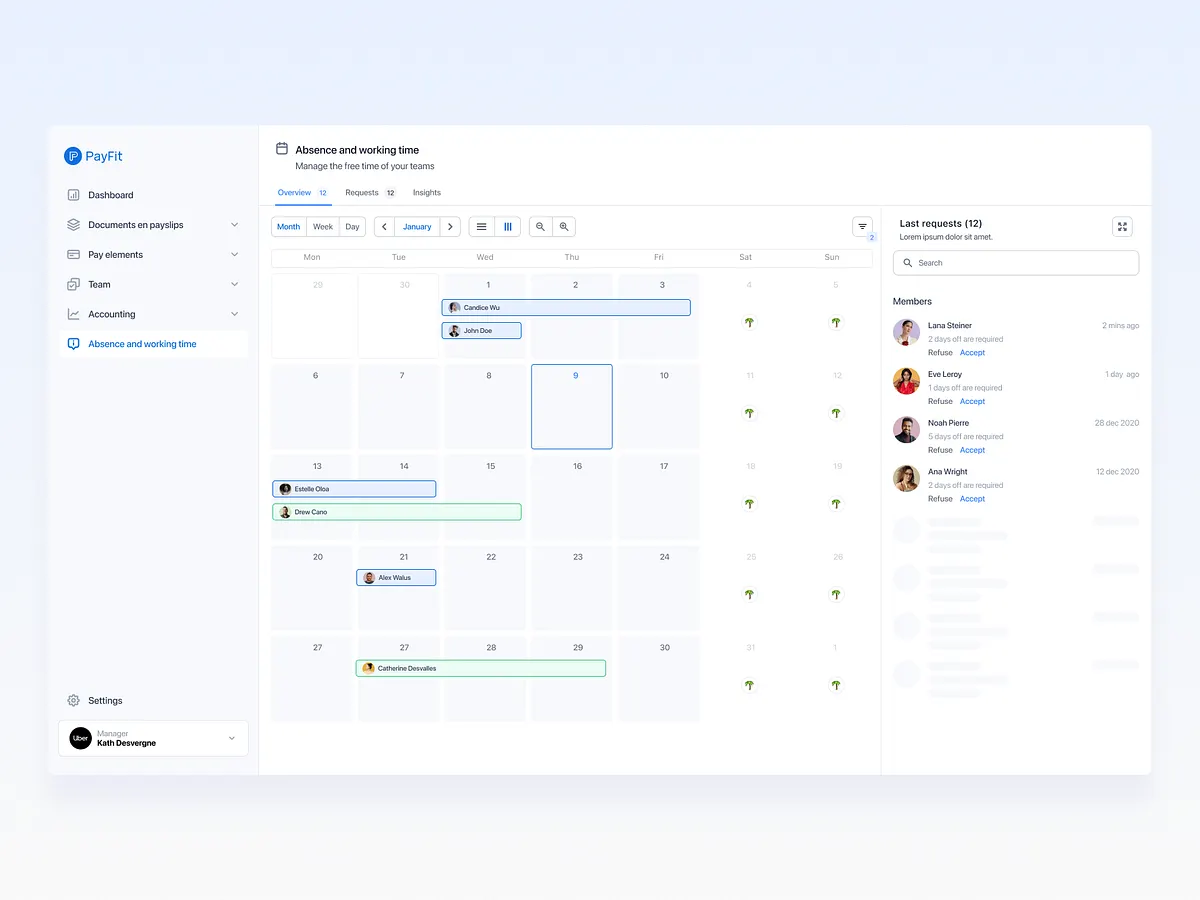Select the Month view toggle
1200x900 pixels.
point(288,226)
